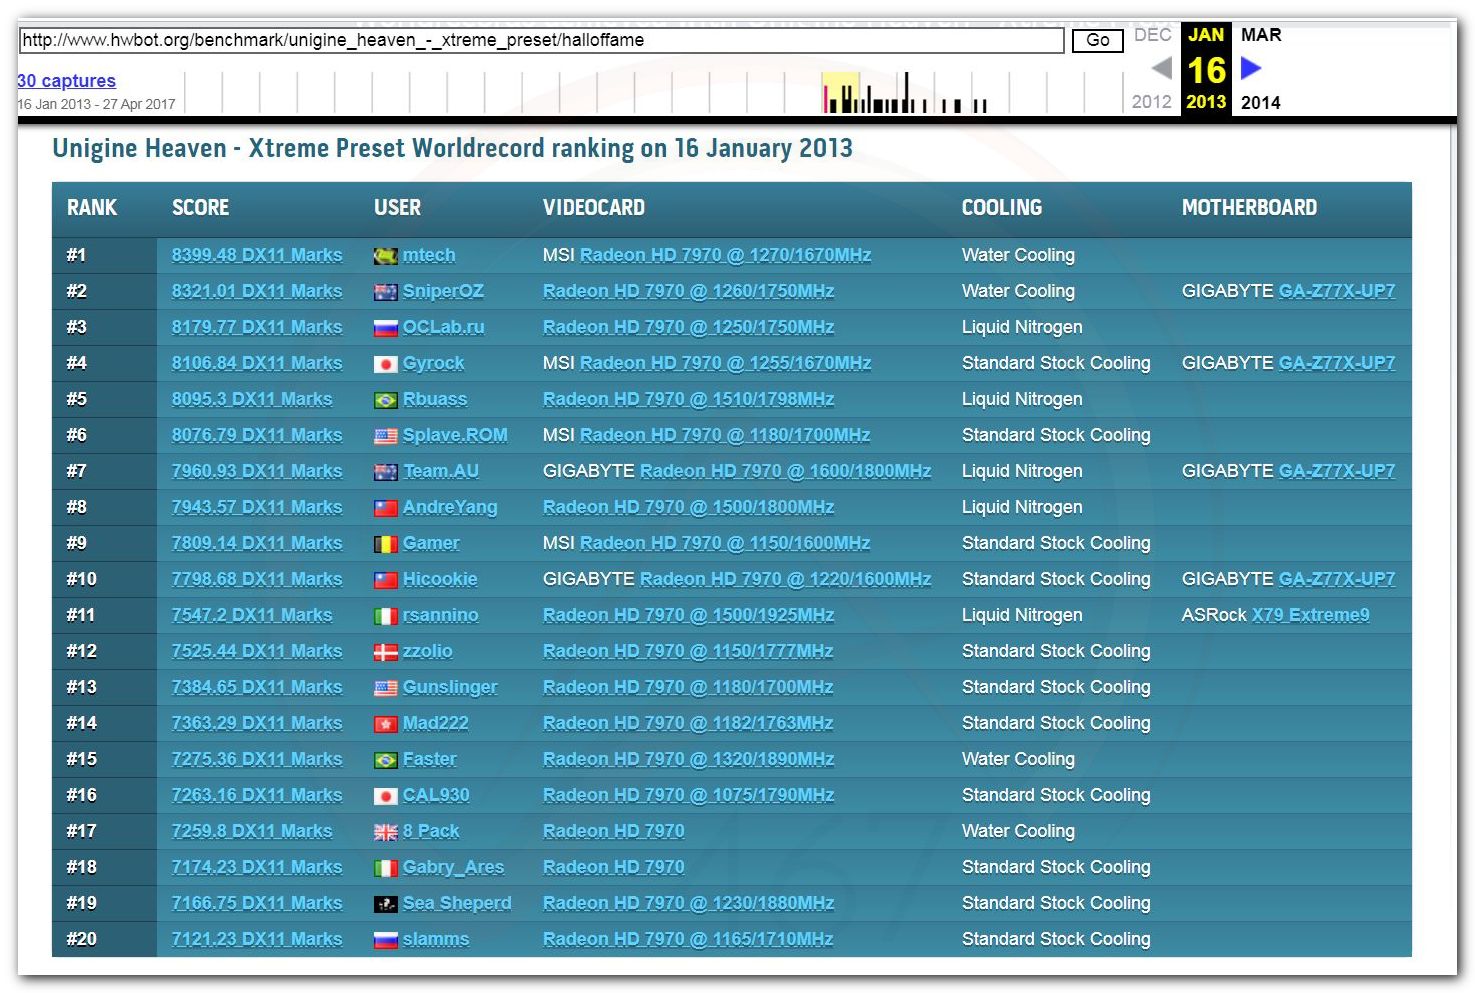Image resolution: width=1475 pixels, height=993 pixels.
Task: Select the DEC 2012 capture month
Action: pos(1152,35)
